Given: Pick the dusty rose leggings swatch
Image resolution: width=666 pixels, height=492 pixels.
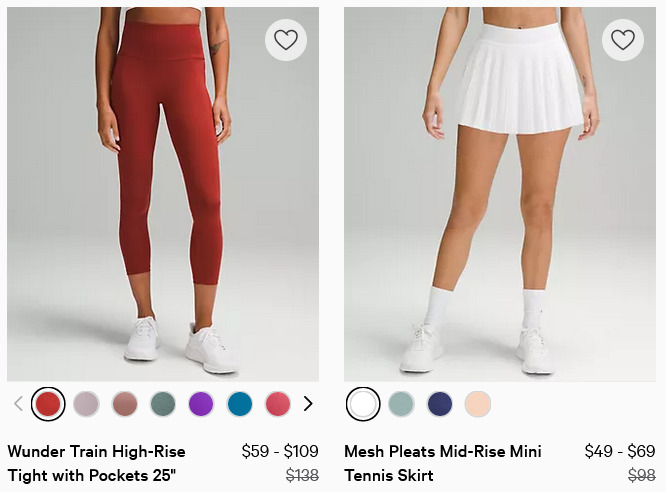Looking at the screenshot, I should [124, 404].
